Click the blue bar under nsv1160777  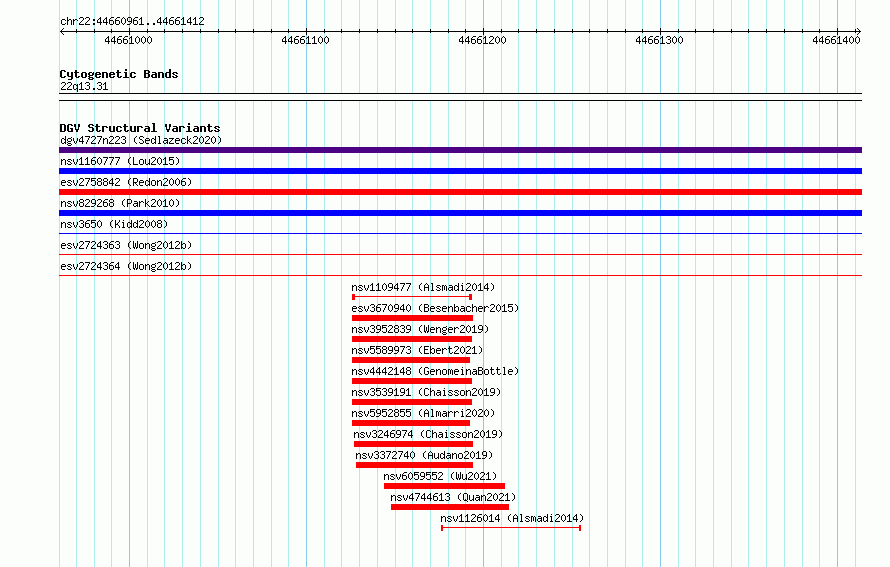click(x=460, y=171)
